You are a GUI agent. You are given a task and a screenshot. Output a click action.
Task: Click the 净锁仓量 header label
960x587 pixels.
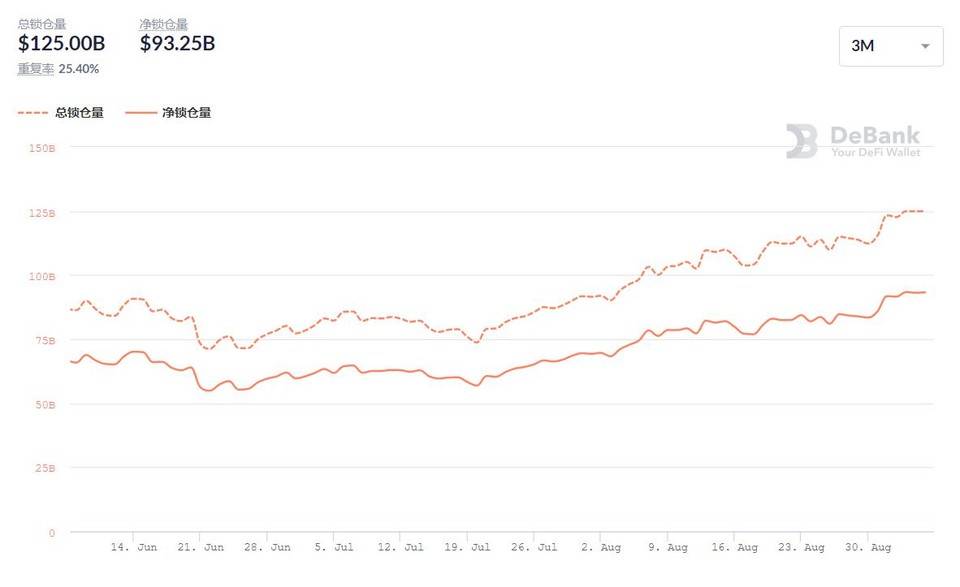click(x=164, y=24)
